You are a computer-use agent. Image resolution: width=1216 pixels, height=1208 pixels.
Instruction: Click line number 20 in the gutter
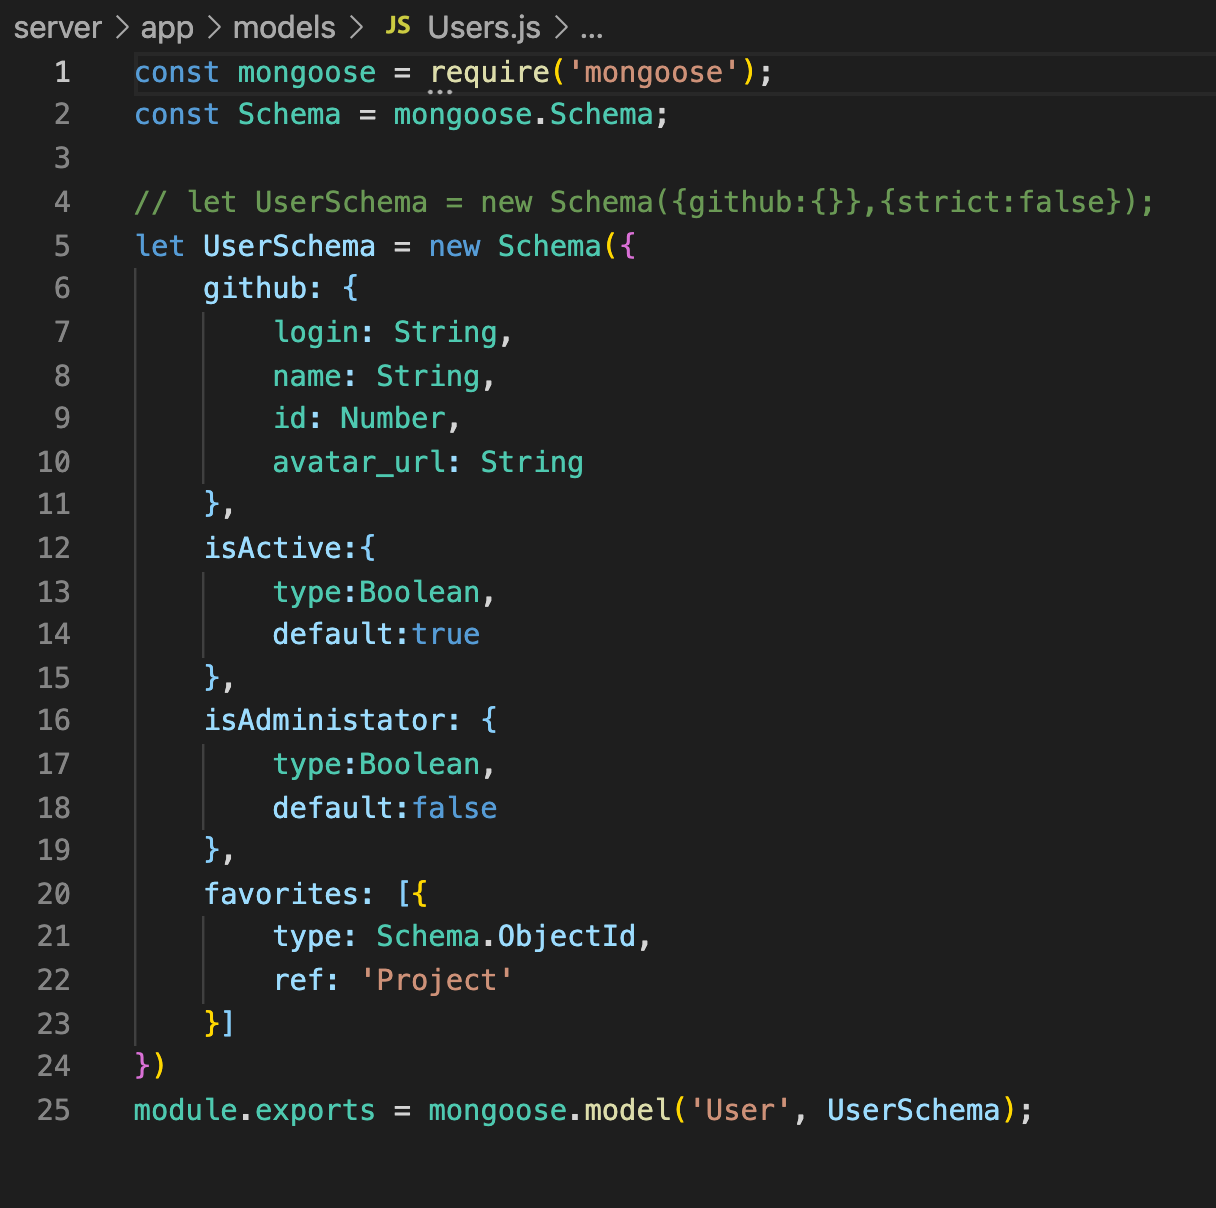point(54,894)
